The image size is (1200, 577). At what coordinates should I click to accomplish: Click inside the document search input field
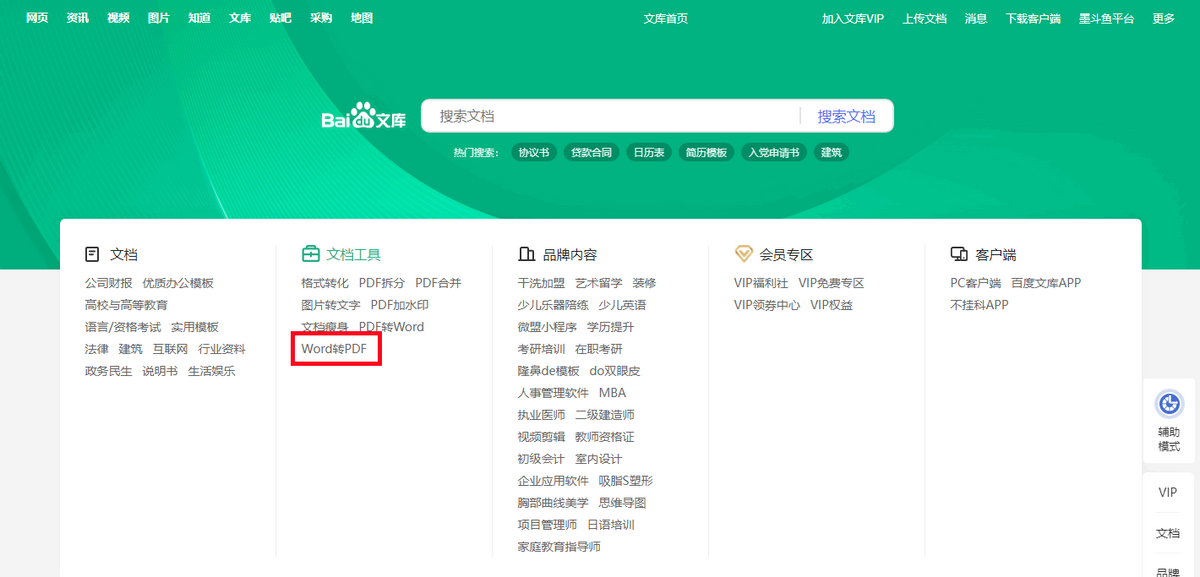[x=600, y=115]
